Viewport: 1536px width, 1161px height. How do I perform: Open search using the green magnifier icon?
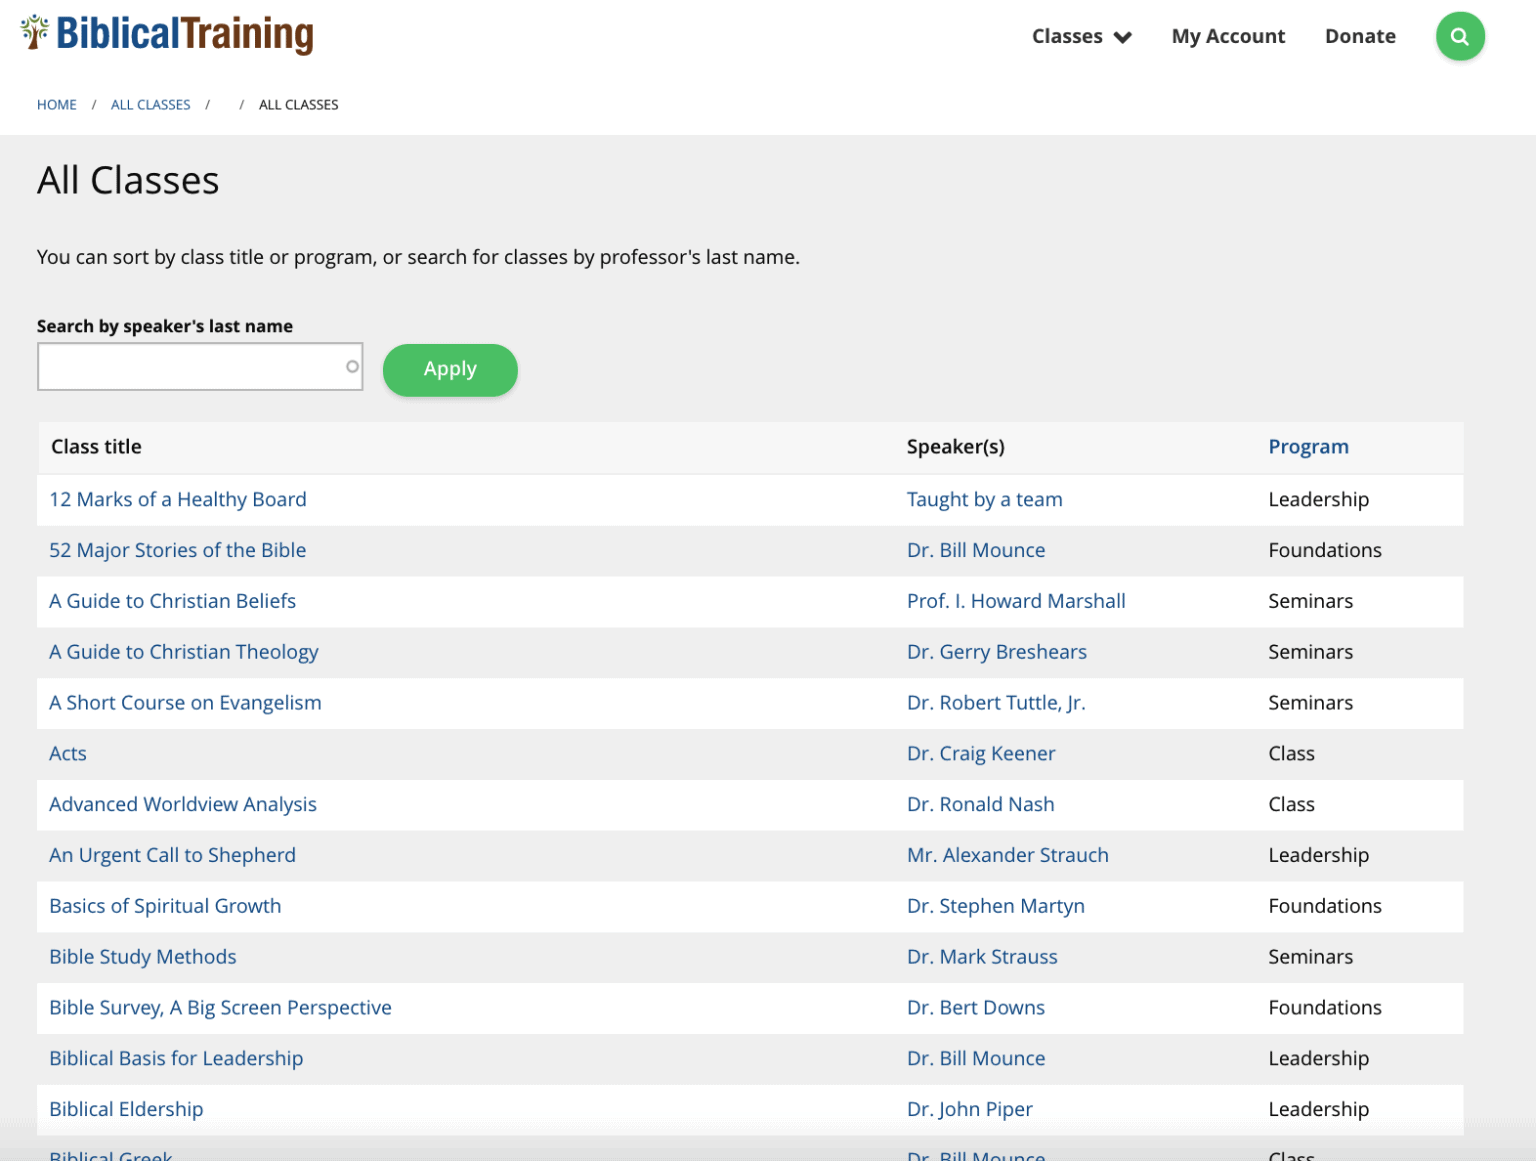[x=1460, y=36]
